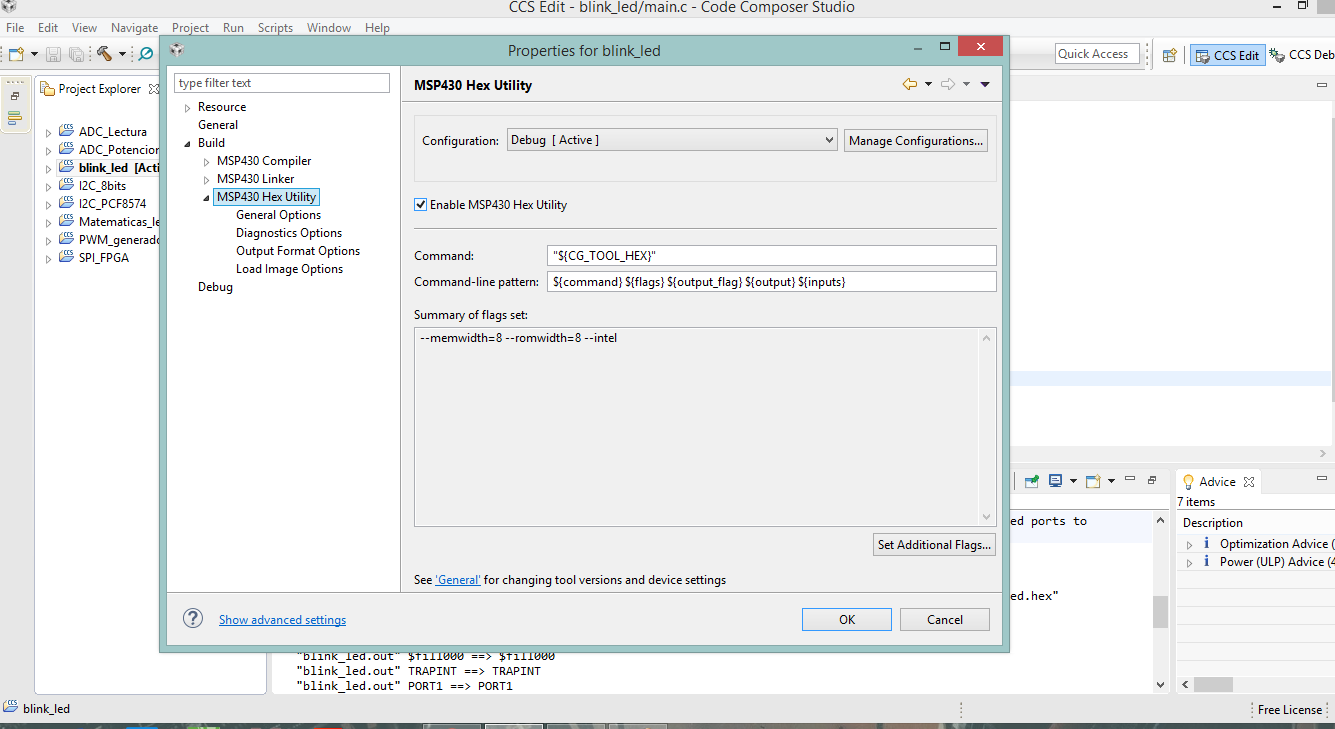
Task: Click the Save All icon in toolbar
Action: [x=76, y=54]
